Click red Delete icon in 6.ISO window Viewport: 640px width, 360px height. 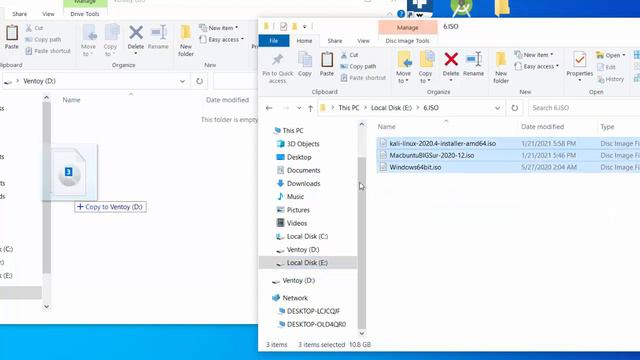[x=451, y=60]
